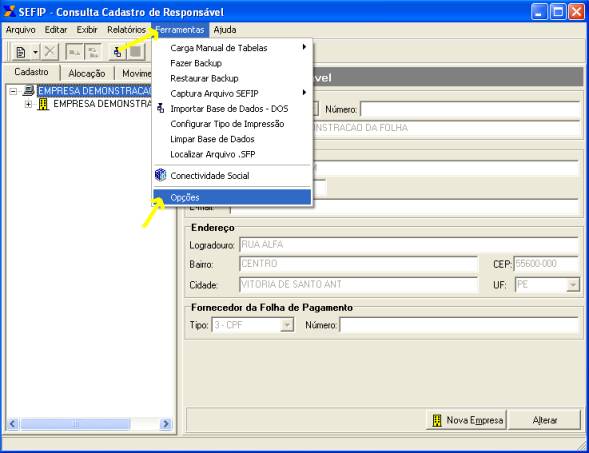Collapse the root EMPRESA DEMONSTRACAO tree node
Screen dimensions: 589x453
pyautogui.click(x=13, y=91)
